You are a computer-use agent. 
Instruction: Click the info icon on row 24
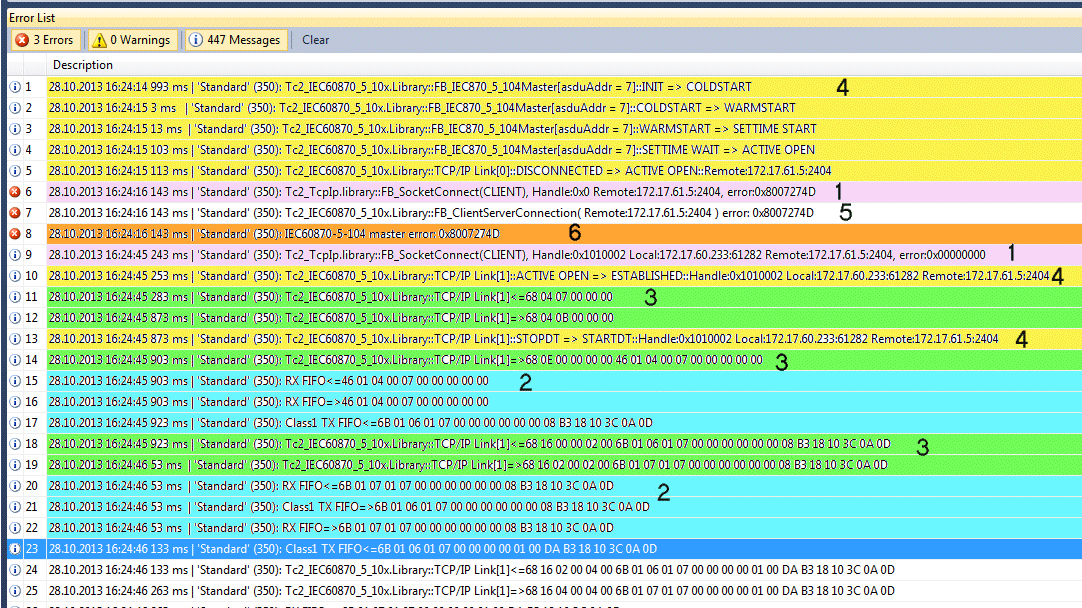coord(14,570)
